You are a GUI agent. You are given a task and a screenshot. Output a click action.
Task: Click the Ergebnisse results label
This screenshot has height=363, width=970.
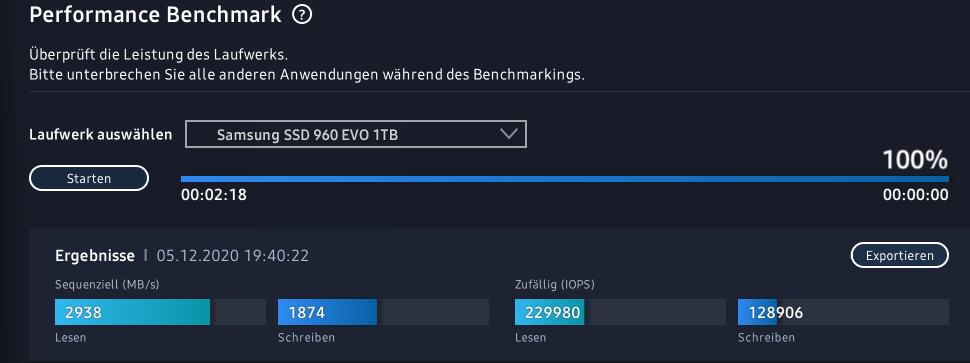(x=95, y=255)
